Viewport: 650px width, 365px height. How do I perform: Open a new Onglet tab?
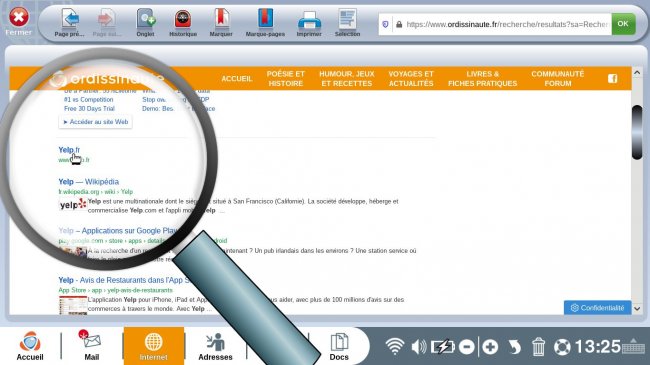click(x=146, y=23)
